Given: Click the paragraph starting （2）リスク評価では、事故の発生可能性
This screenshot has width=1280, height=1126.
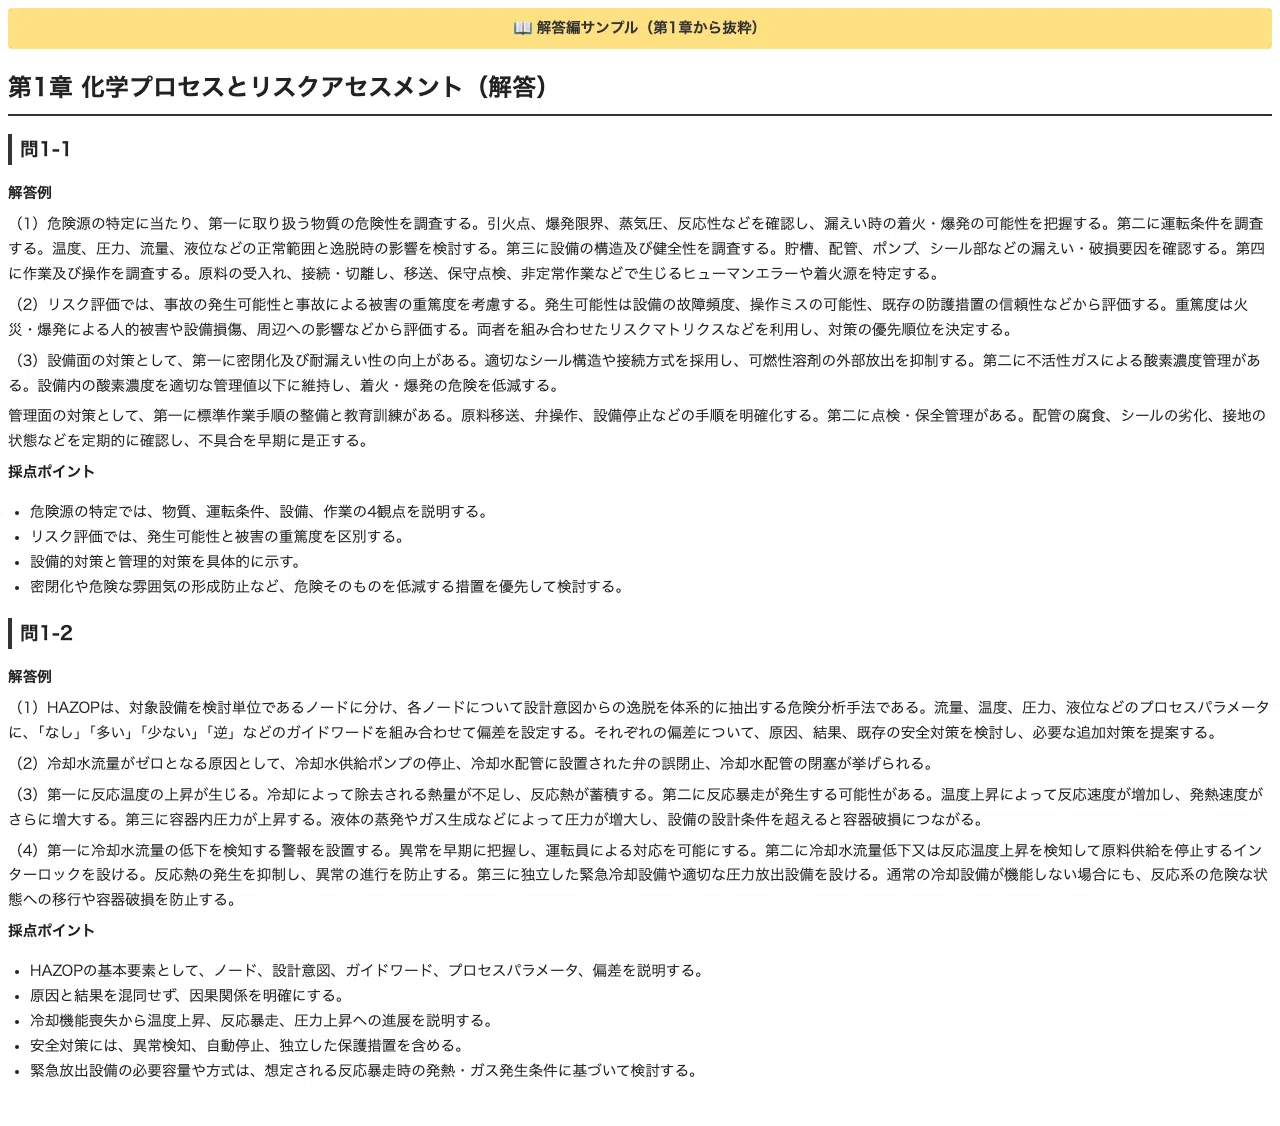Looking at the screenshot, I should (x=640, y=317).
